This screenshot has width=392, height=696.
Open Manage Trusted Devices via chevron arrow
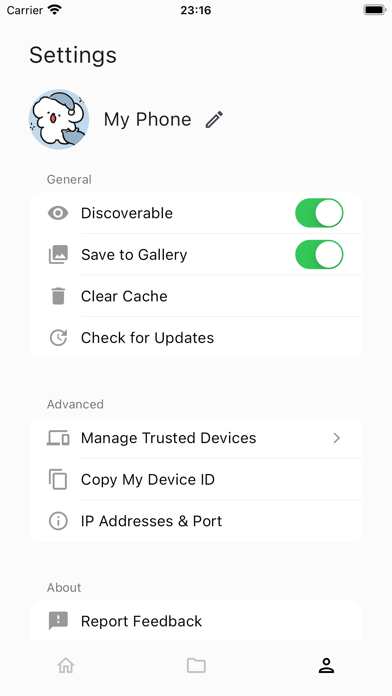click(x=337, y=438)
